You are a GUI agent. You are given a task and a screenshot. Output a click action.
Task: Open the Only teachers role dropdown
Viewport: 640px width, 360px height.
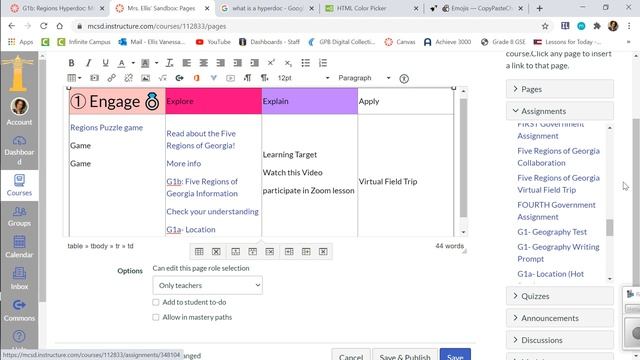(x=207, y=285)
